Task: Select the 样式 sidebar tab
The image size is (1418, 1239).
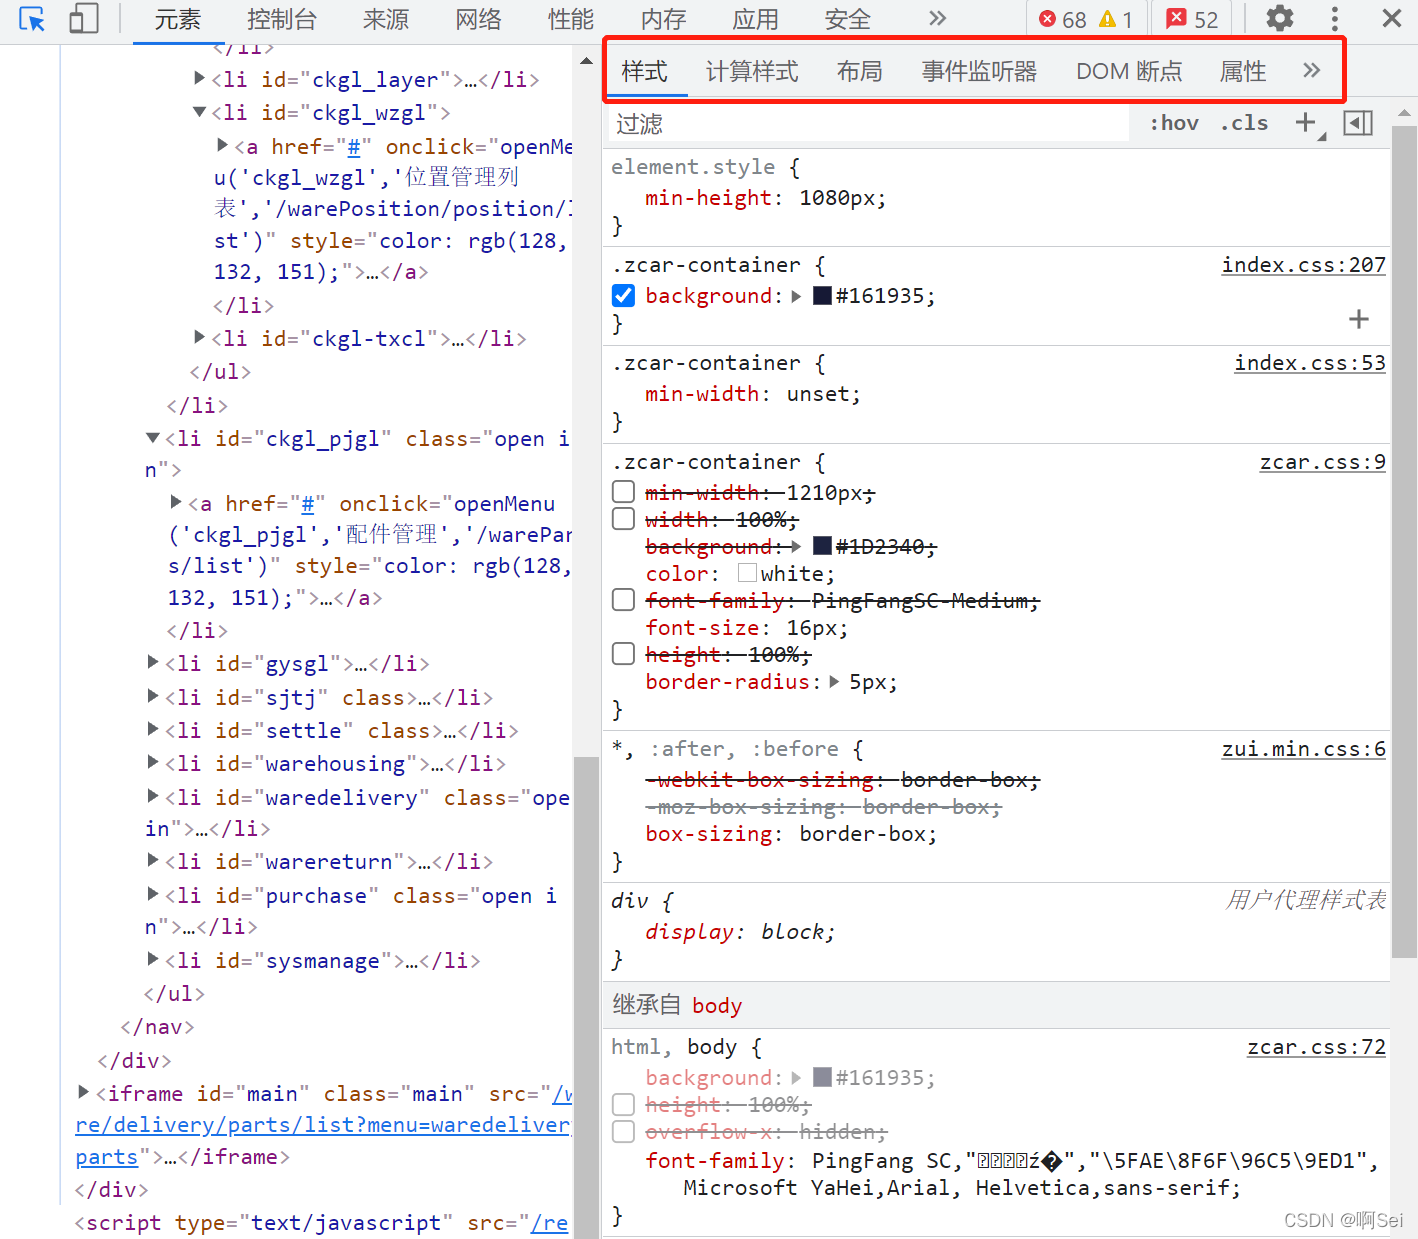Action: pos(644,71)
